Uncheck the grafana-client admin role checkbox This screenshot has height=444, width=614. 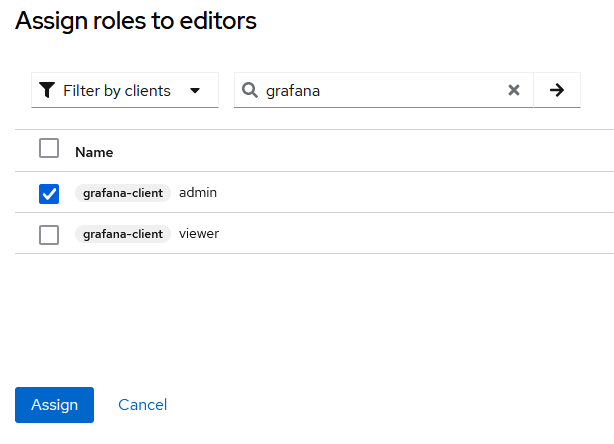pos(49,193)
